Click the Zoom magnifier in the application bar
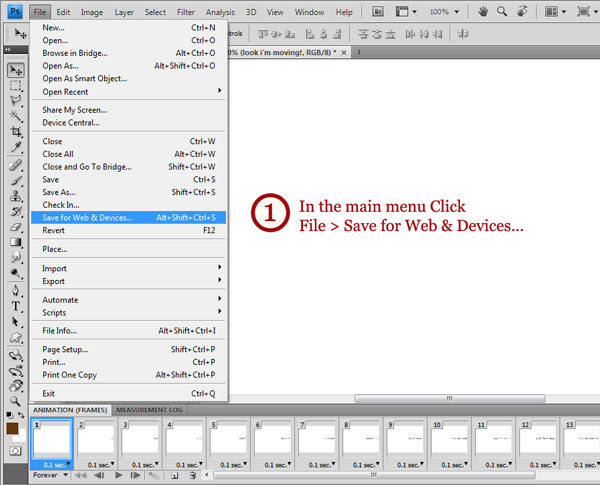Screen dimensions: 600x485 click(502, 11)
